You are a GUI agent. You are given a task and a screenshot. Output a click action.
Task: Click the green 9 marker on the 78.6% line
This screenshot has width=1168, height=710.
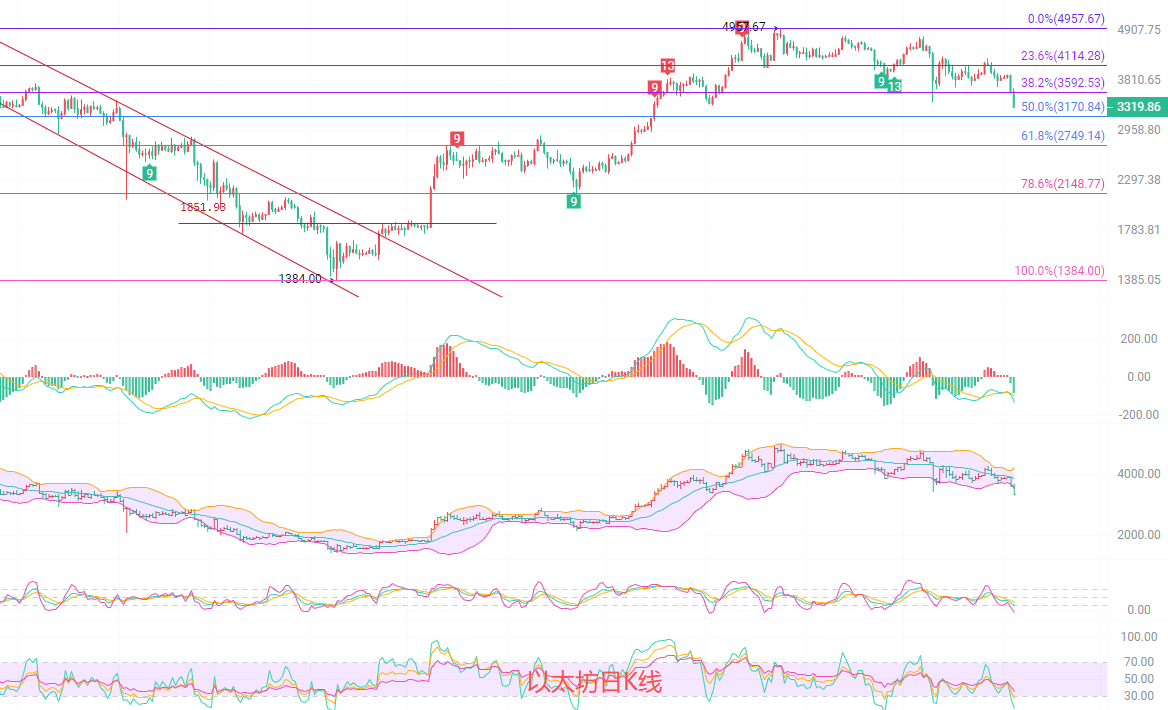pyautogui.click(x=574, y=201)
